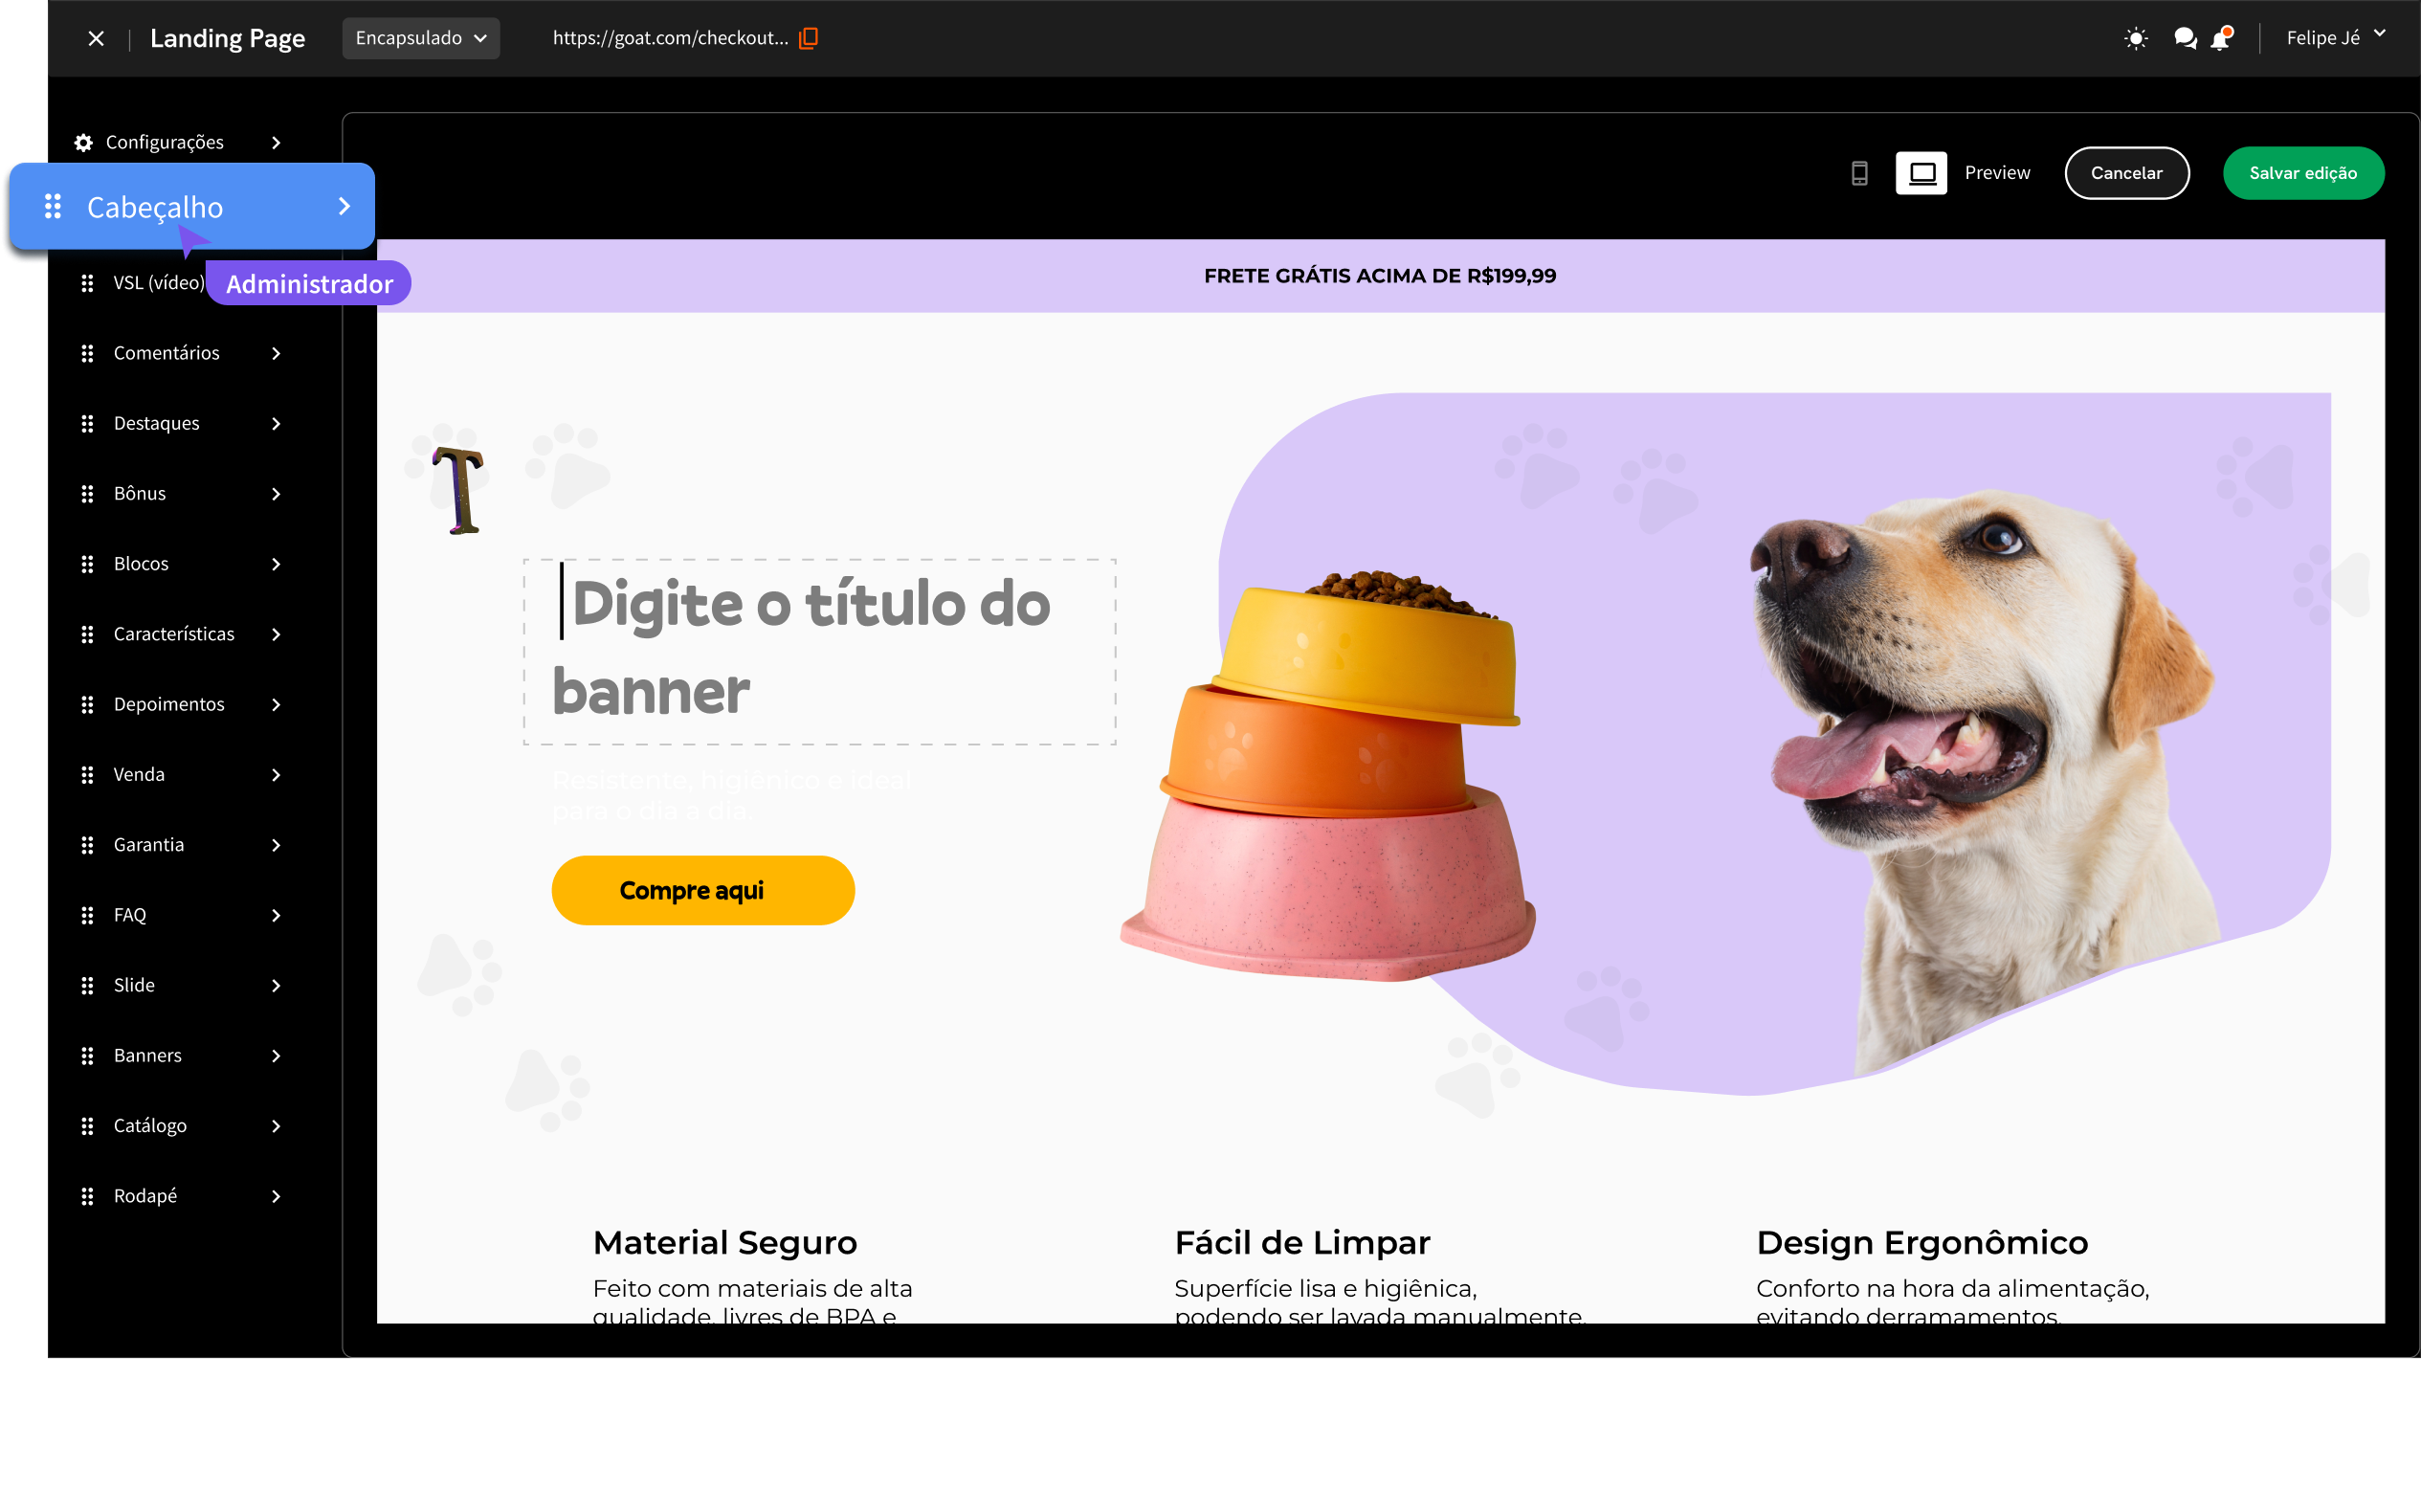The width and height of the screenshot is (2421, 1512).
Task: Grab the VSL (vídeo) drag handle
Action: click(87, 283)
